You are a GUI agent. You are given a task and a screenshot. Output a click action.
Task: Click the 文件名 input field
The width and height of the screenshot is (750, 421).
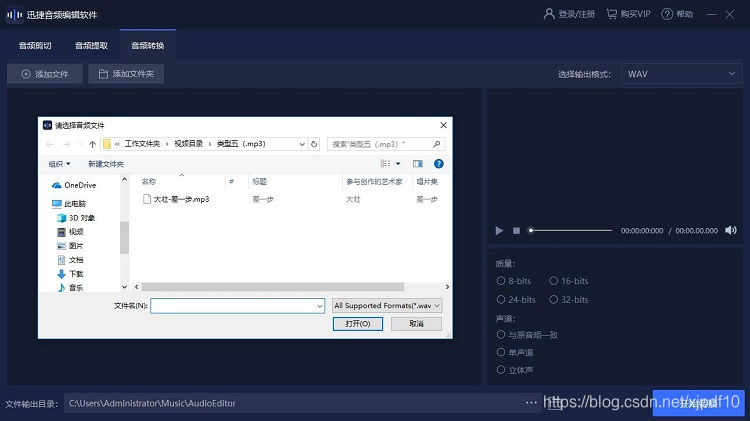point(237,306)
